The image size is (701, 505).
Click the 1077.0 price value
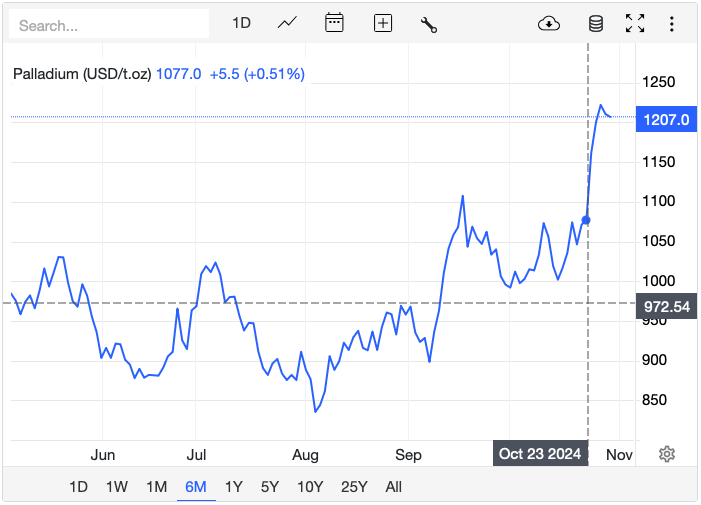click(178, 74)
